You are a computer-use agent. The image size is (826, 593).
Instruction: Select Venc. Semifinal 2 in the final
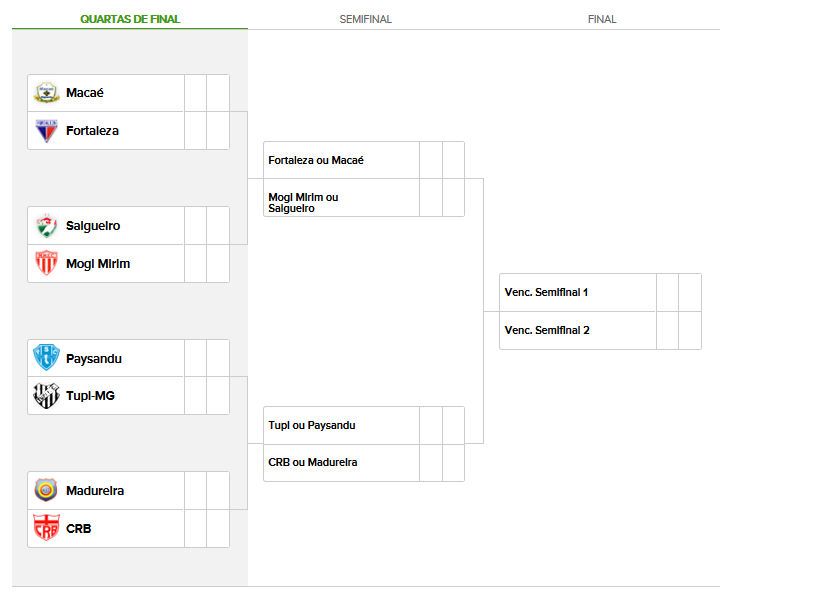pos(547,330)
